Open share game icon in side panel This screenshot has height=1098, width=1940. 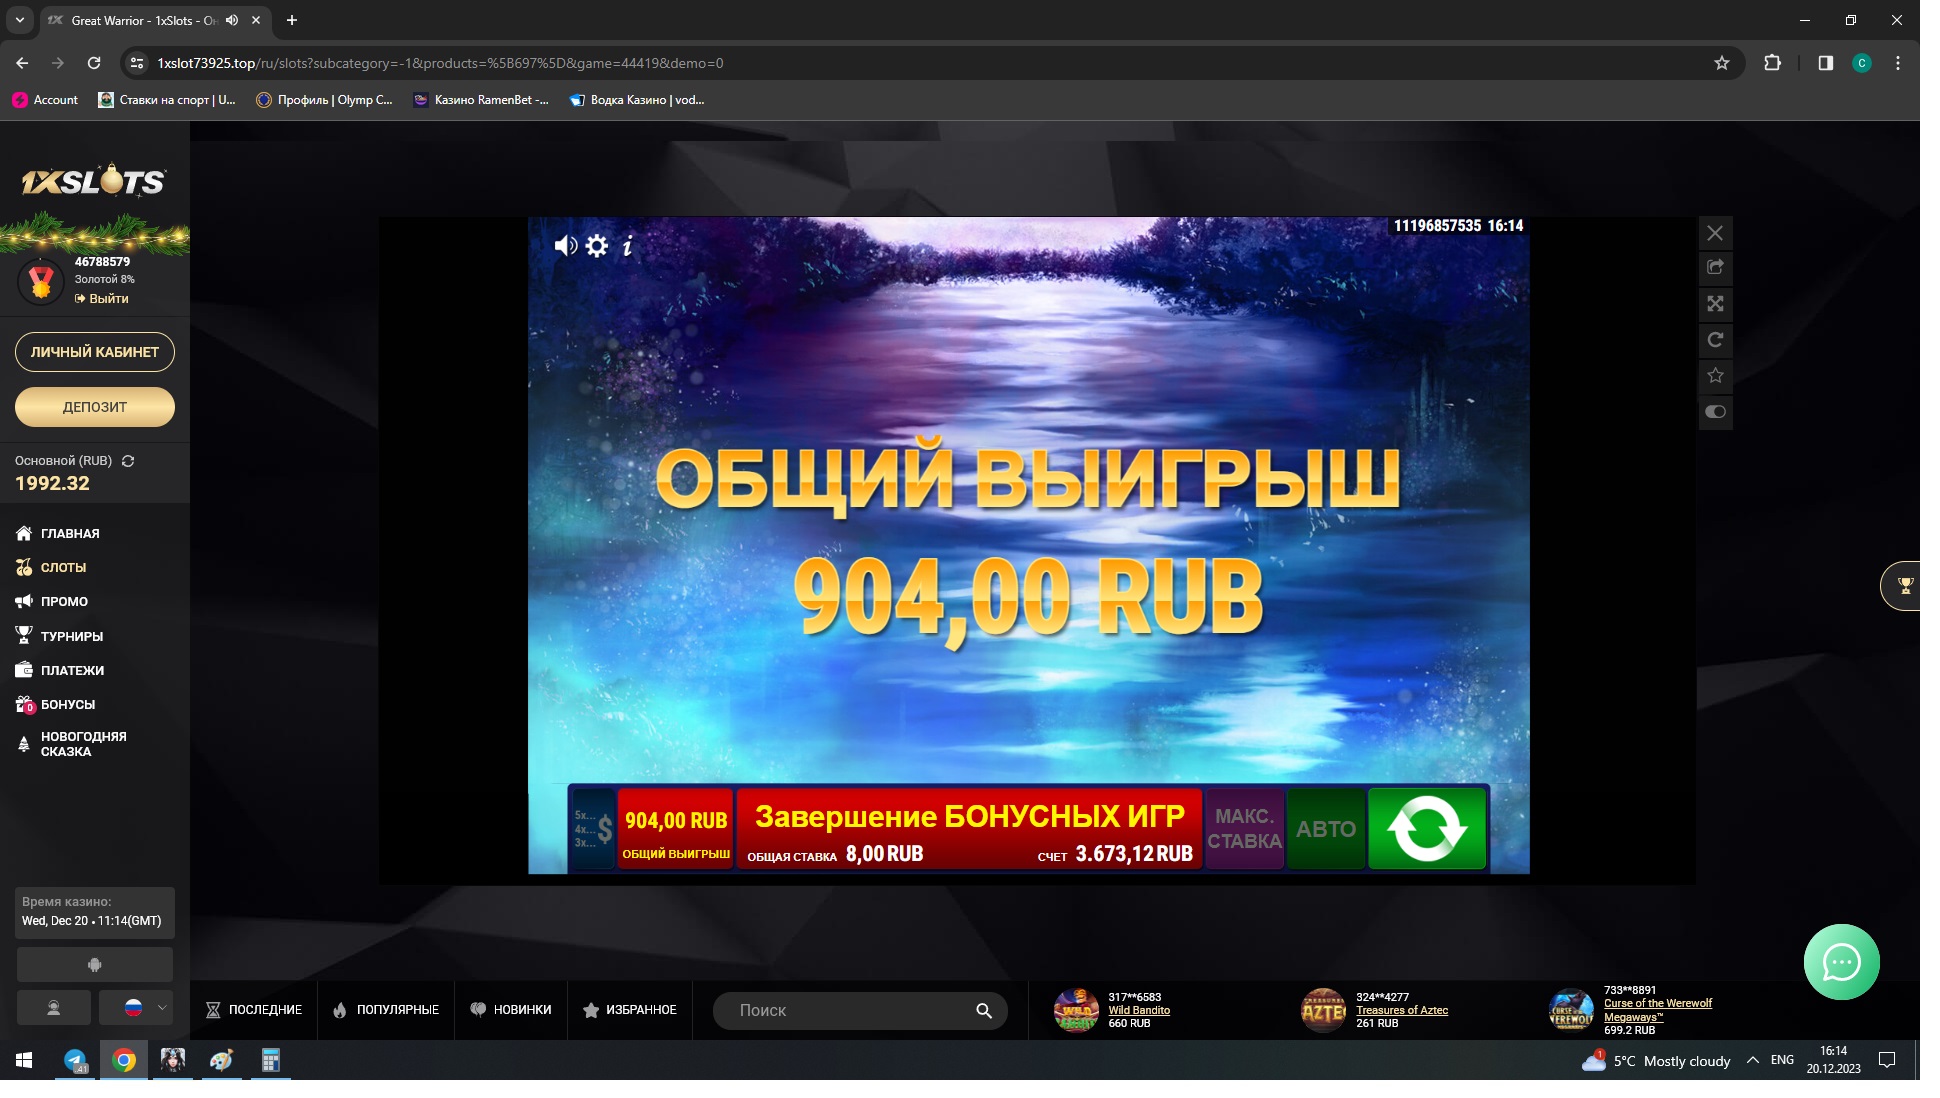[x=1715, y=267]
